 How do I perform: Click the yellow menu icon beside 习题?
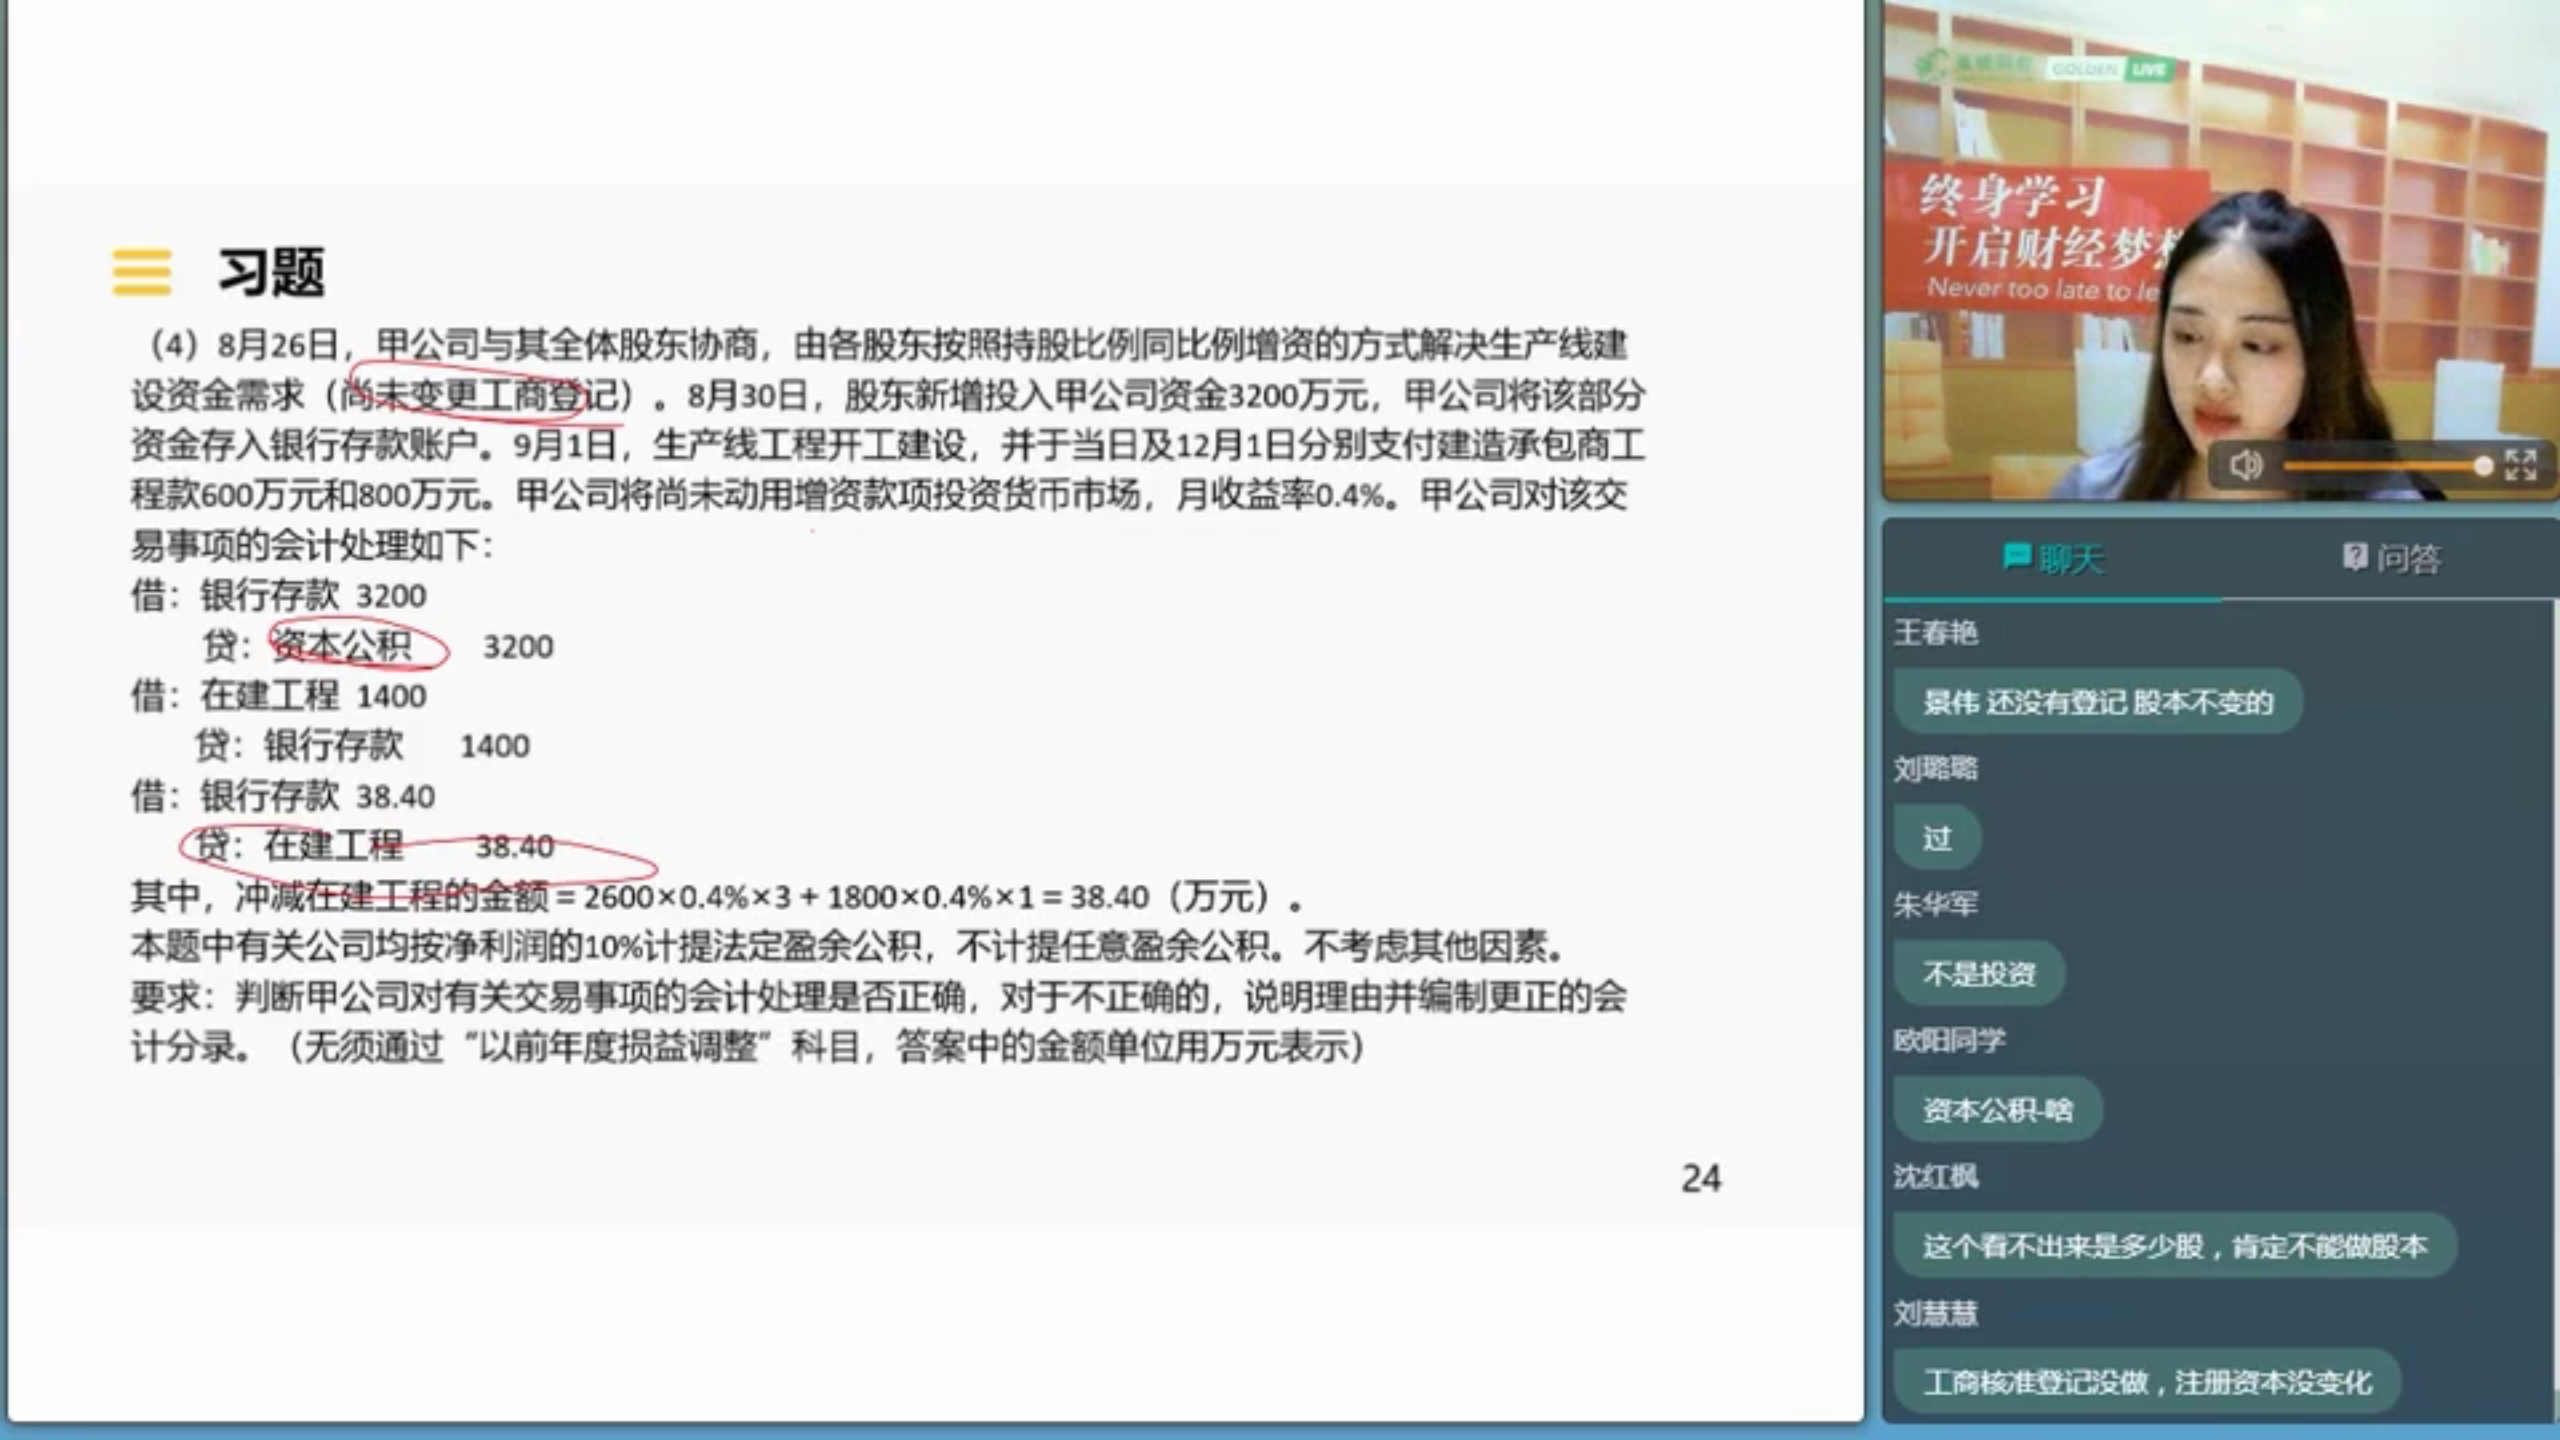pos(141,272)
